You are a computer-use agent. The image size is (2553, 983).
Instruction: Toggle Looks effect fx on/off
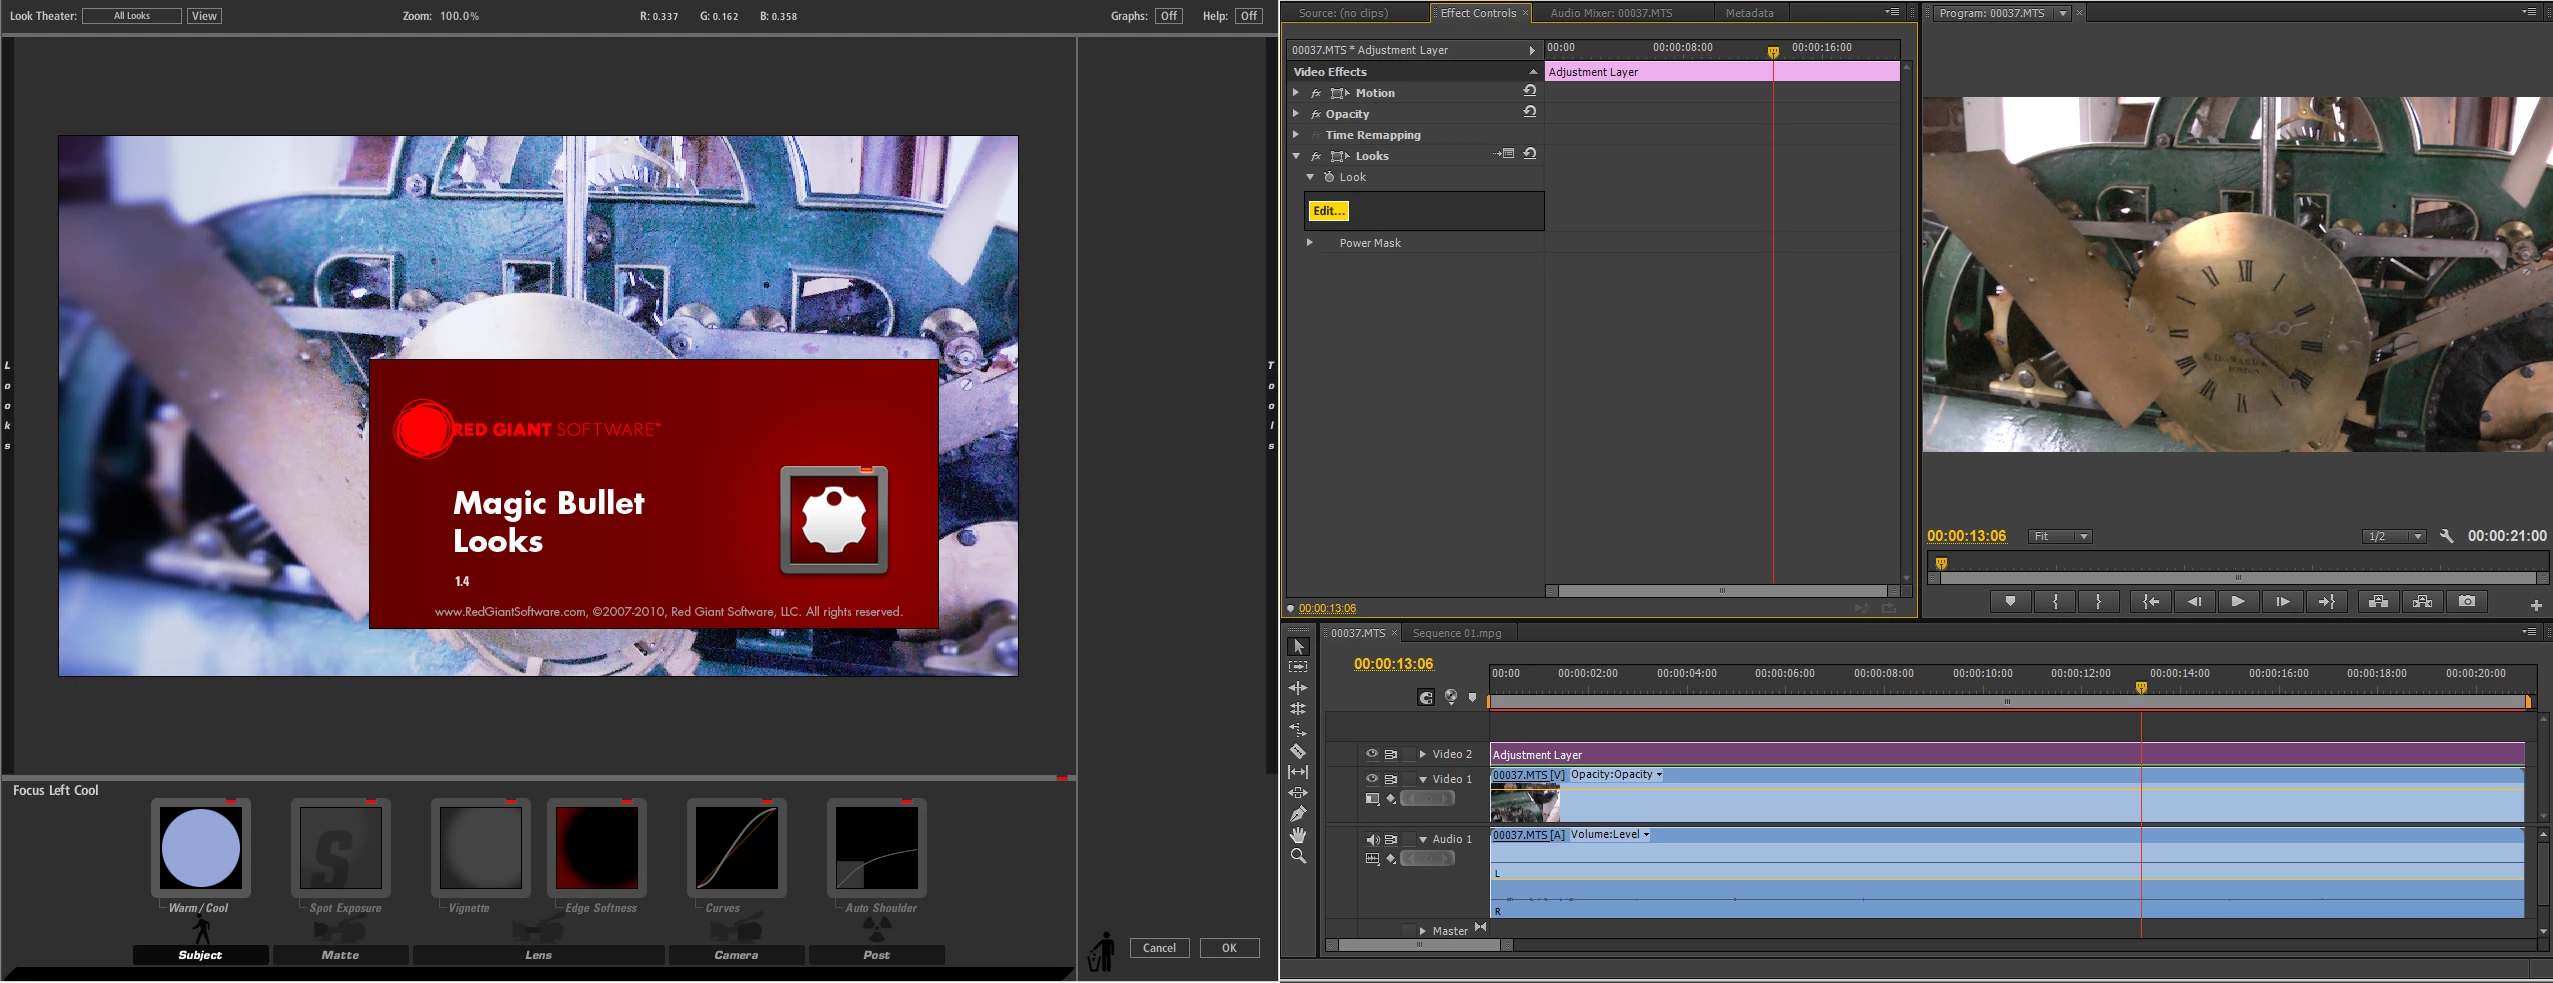1316,156
